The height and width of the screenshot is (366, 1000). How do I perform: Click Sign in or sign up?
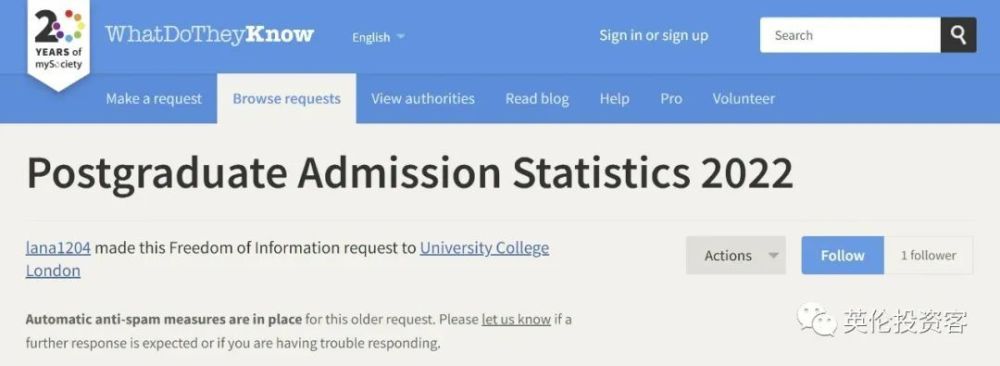(654, 36)
